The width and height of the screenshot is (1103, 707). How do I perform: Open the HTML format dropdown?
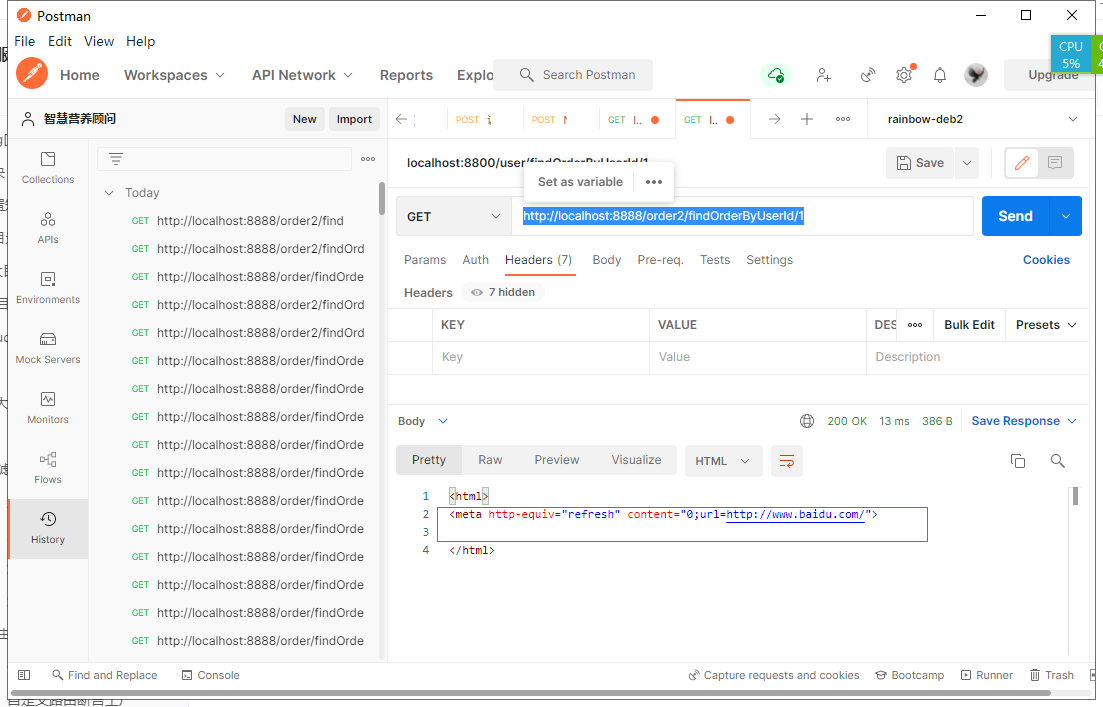pyautogui.click(x=723, y=461)
